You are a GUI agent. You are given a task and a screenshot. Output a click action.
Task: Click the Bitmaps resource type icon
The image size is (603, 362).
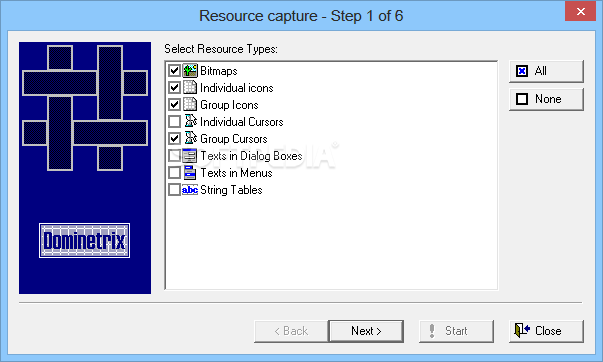coord(190,70)
